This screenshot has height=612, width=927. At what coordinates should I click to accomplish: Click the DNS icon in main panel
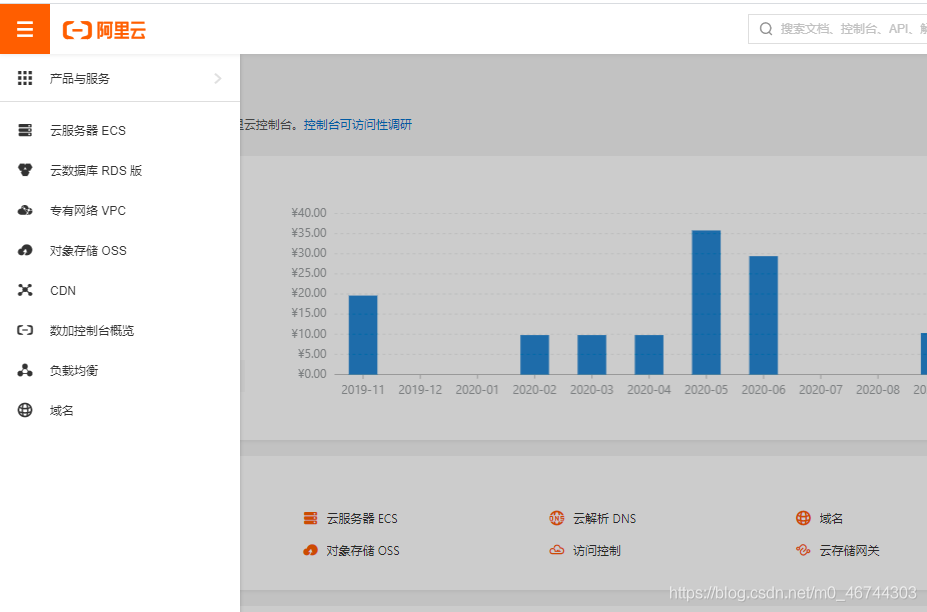point(557,519)
